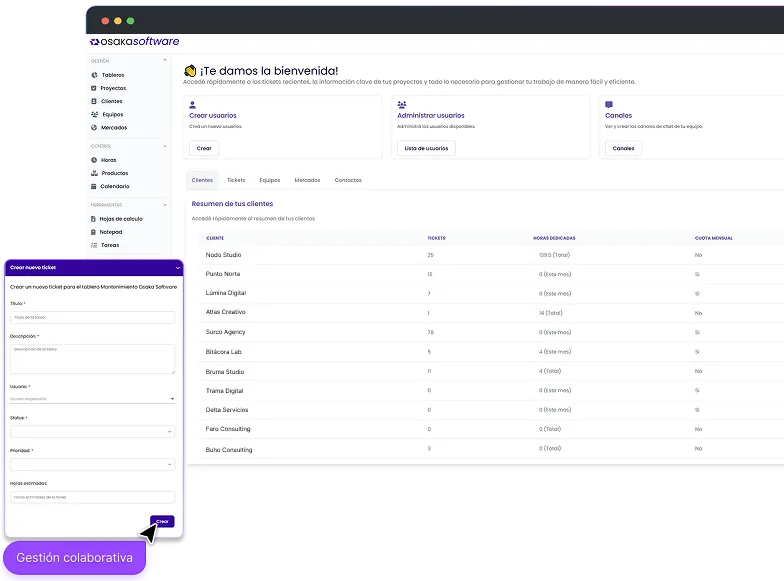Open the Notepad sidebar icon

pos(93,232)
